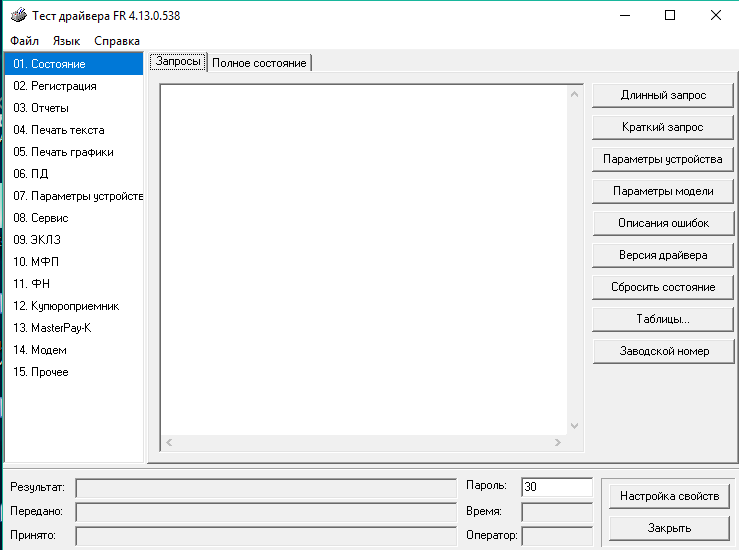Request Заводской номер
Image resolution: width=739 pixels, height=550 pixels.
(x=663, y=352)
